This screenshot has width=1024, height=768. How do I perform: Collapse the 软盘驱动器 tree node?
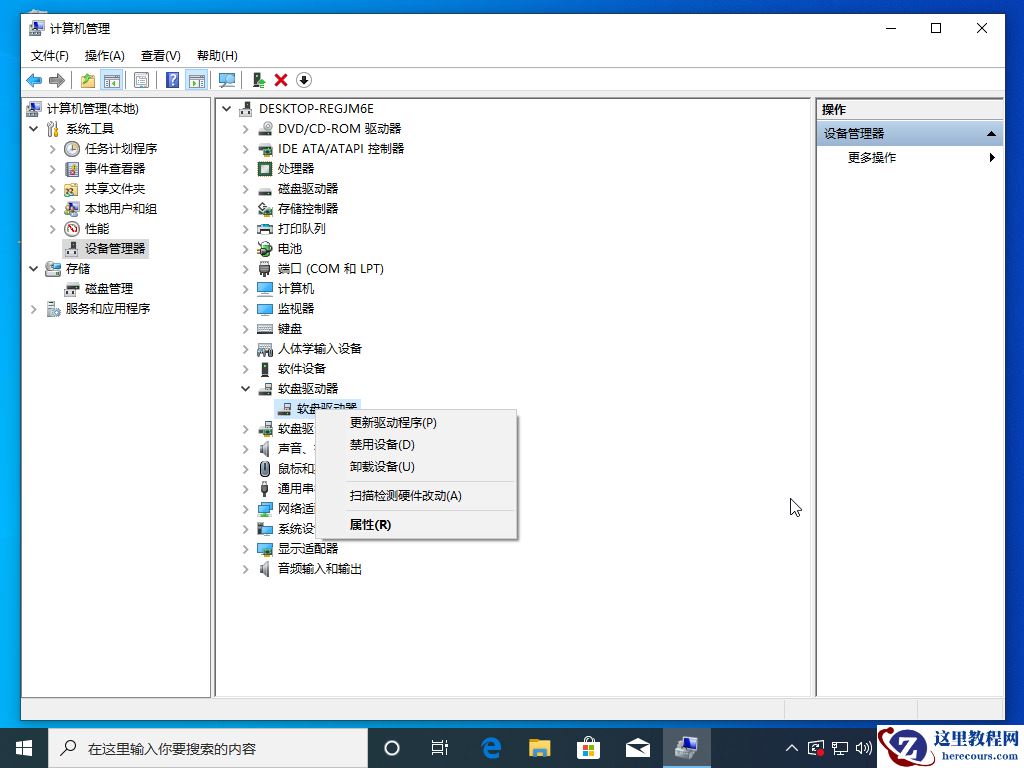[245, 388]
